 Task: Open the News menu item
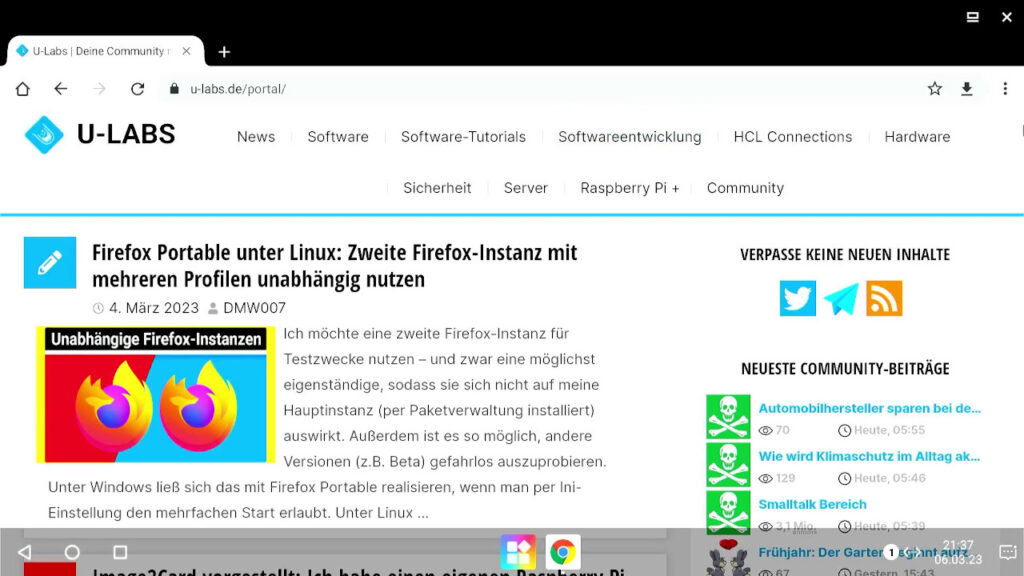coord(256,136)
